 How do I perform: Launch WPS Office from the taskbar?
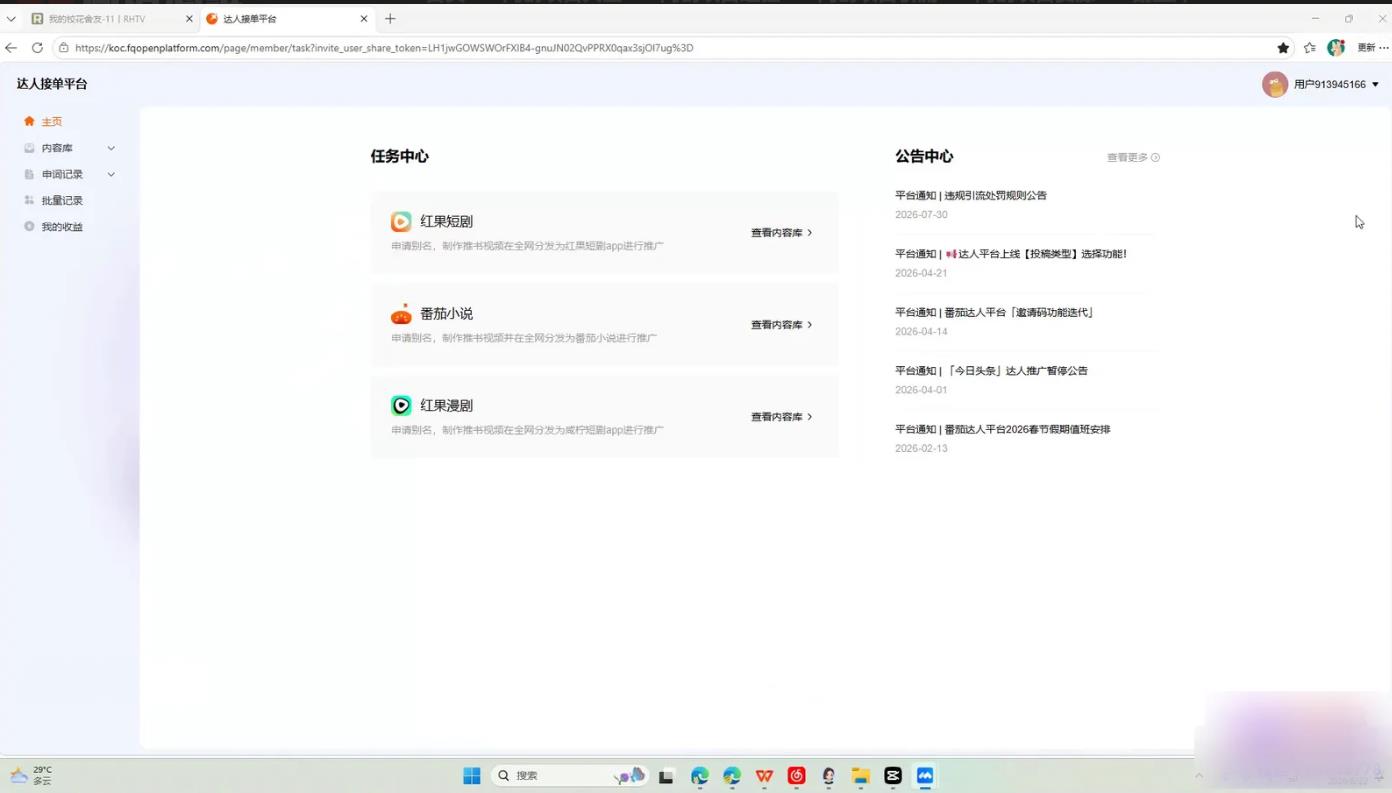tap(764, 776)
